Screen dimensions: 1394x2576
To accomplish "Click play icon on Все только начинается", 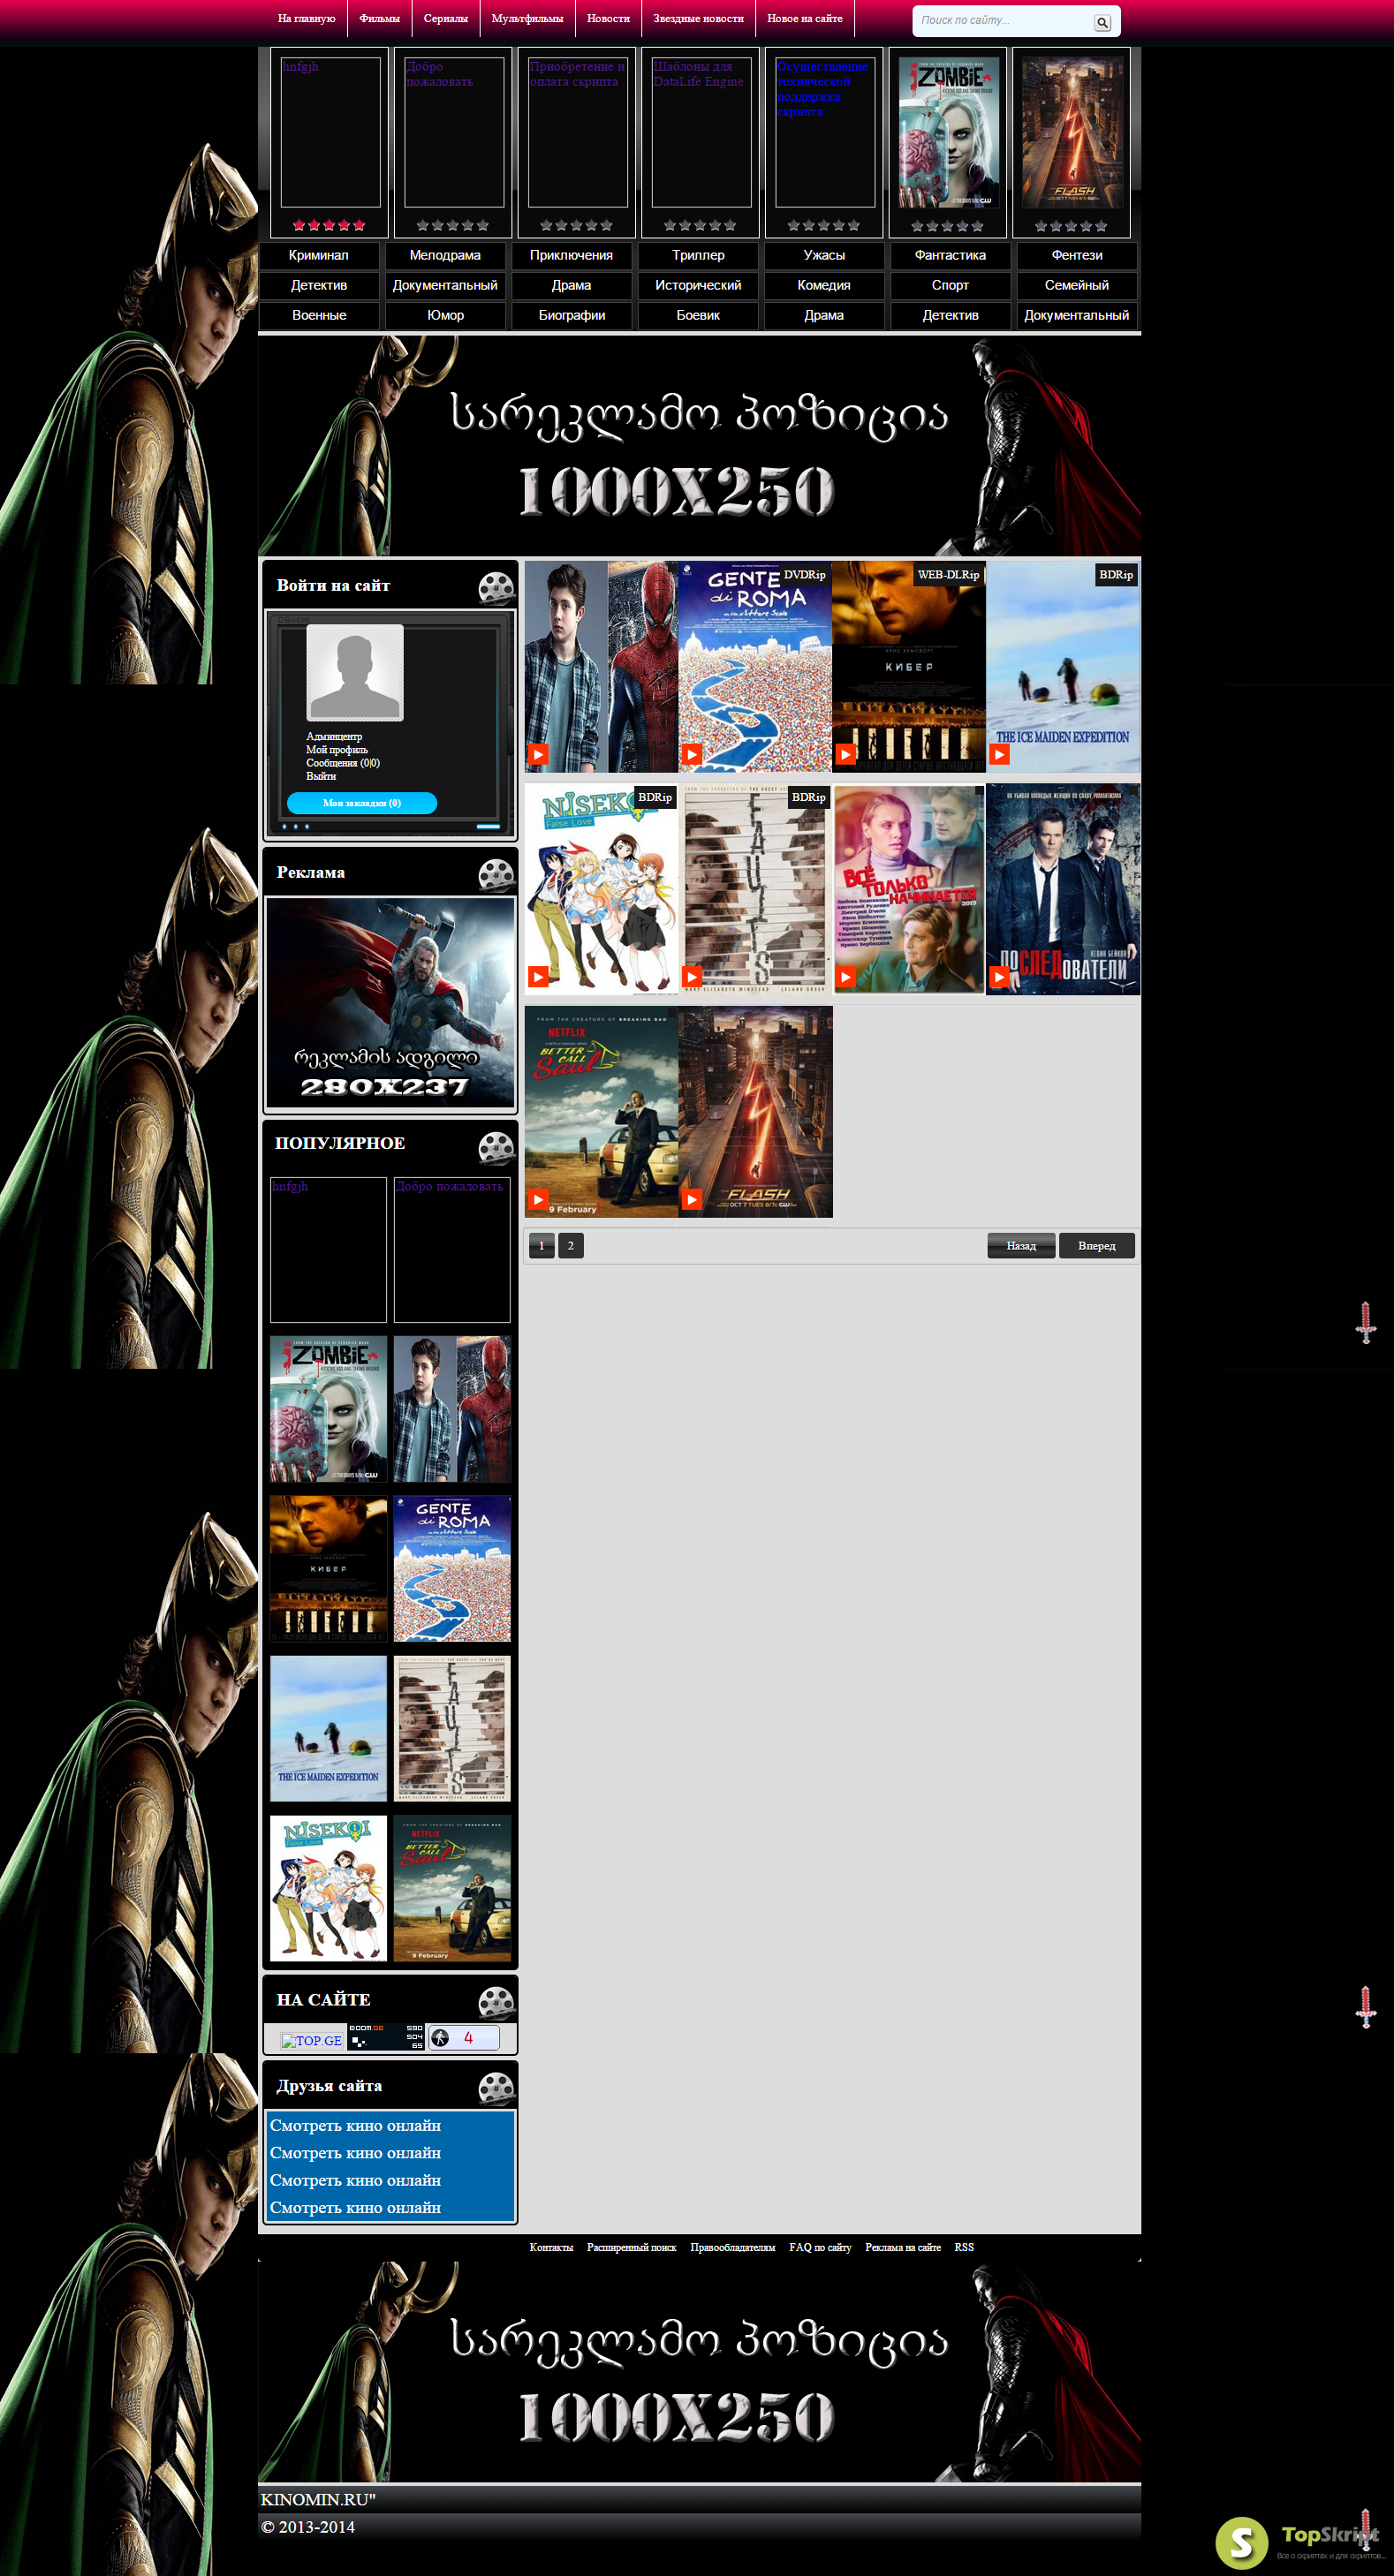I will [x=846, y=976].
